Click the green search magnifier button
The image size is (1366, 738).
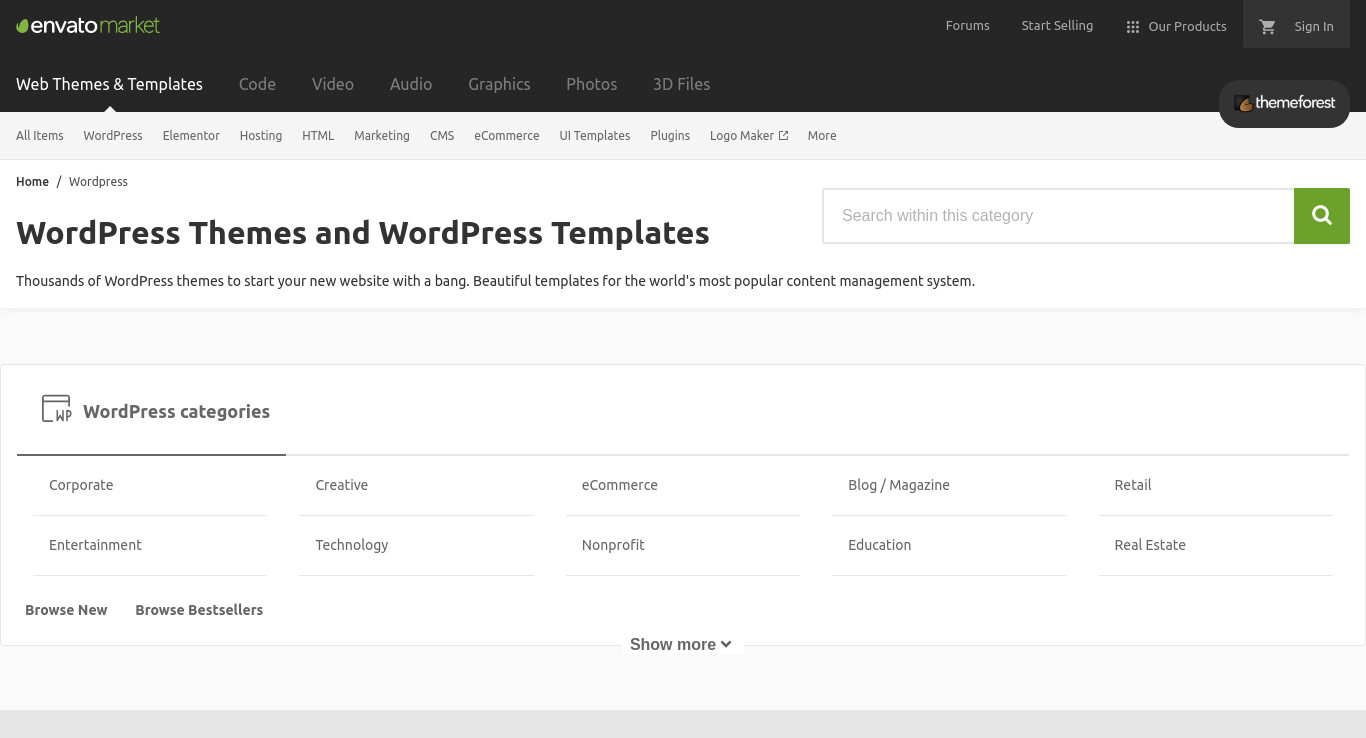click(1322, 215)
